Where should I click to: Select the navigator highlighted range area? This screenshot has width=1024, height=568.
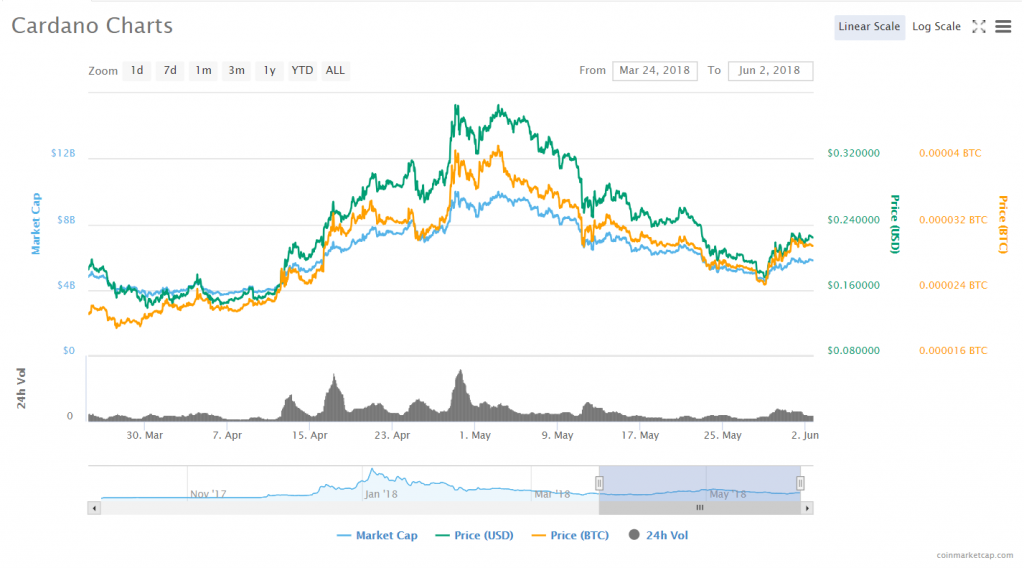699,483
